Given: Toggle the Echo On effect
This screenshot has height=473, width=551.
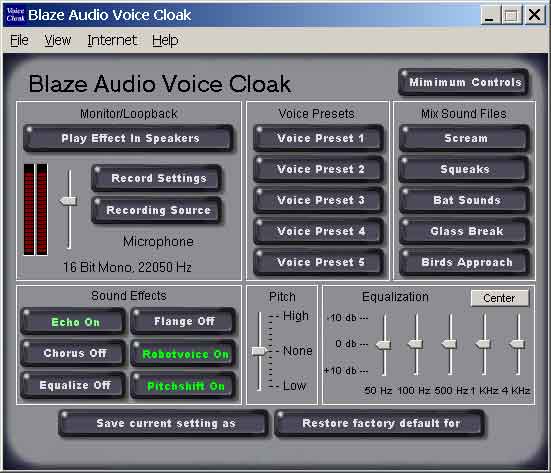Looking at the screenshot, I should pos(73,322).
